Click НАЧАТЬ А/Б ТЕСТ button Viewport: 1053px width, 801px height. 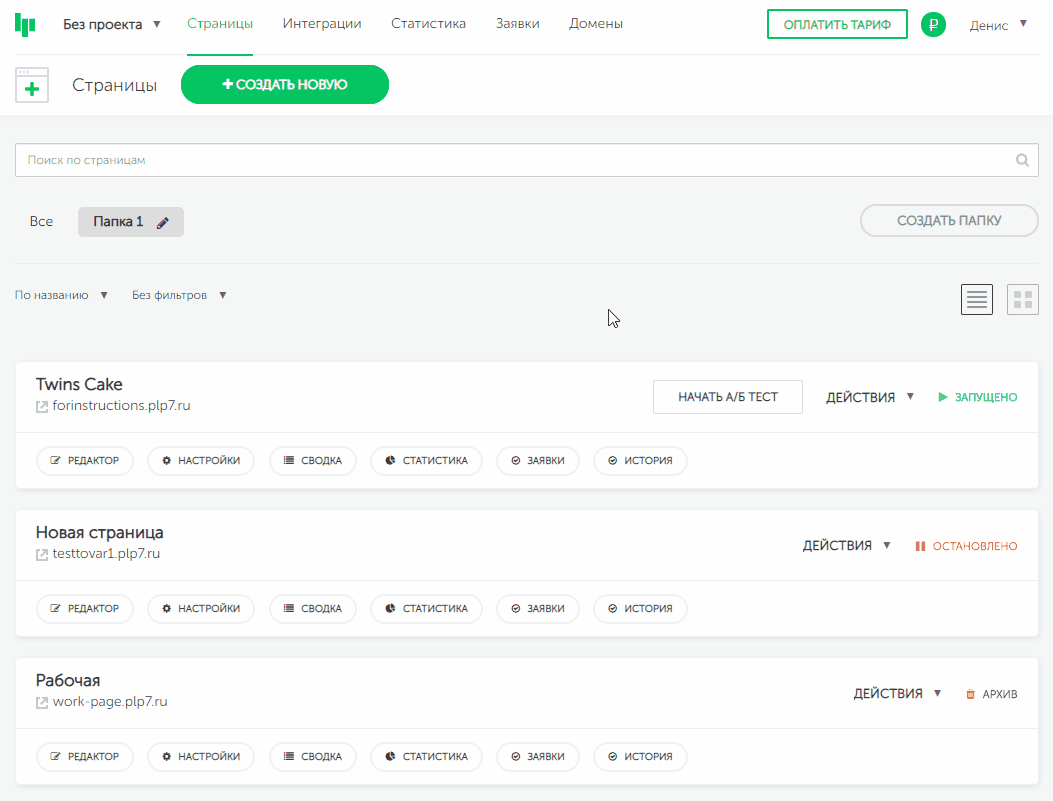pyautogui.click(x=727, y=397)
